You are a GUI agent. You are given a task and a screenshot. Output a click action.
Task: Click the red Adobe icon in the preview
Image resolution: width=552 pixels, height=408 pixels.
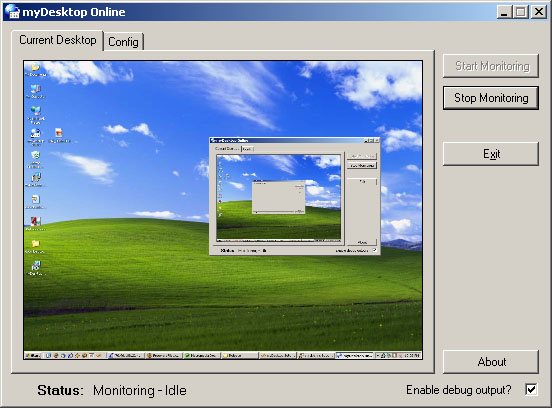pos(35,221)
